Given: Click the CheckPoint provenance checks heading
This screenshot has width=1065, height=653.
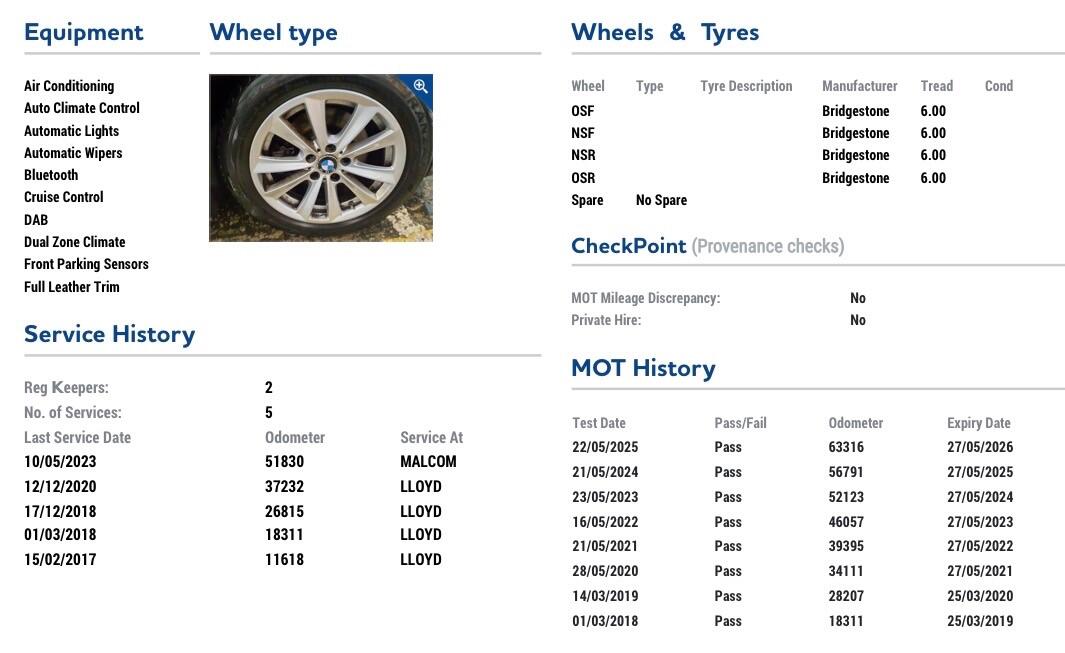Looking at the screenshot, I should [x=707, y=246].
